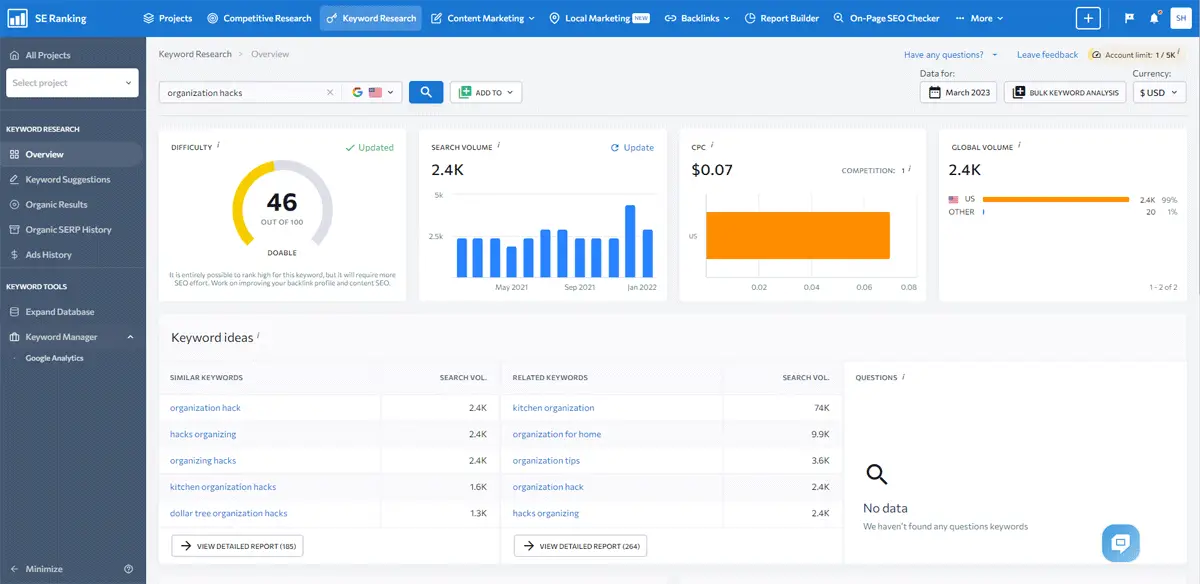Show the Questions info tooltip
1200x584 pixels.
pyautogui.click(x=903, y=376)
